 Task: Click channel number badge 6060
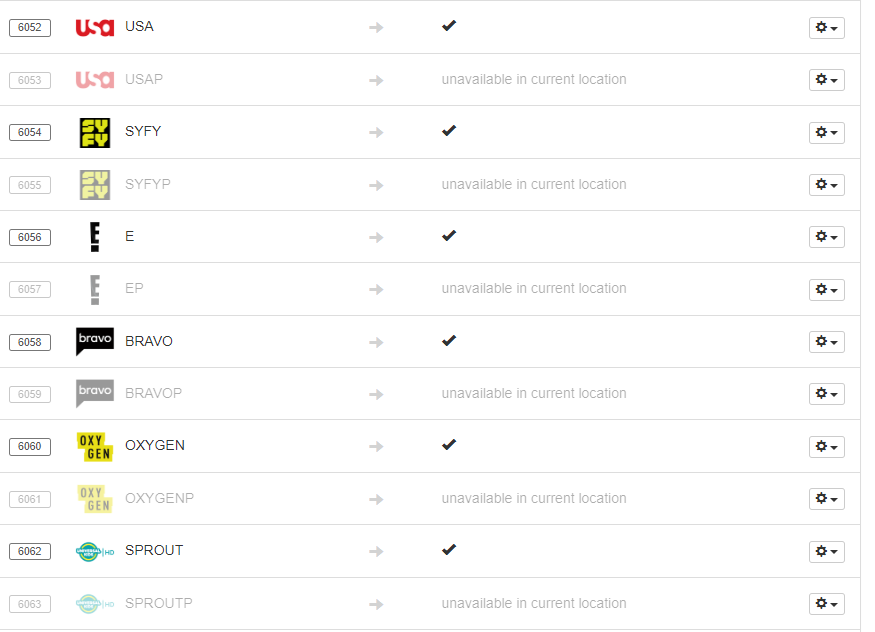[30, 446]
